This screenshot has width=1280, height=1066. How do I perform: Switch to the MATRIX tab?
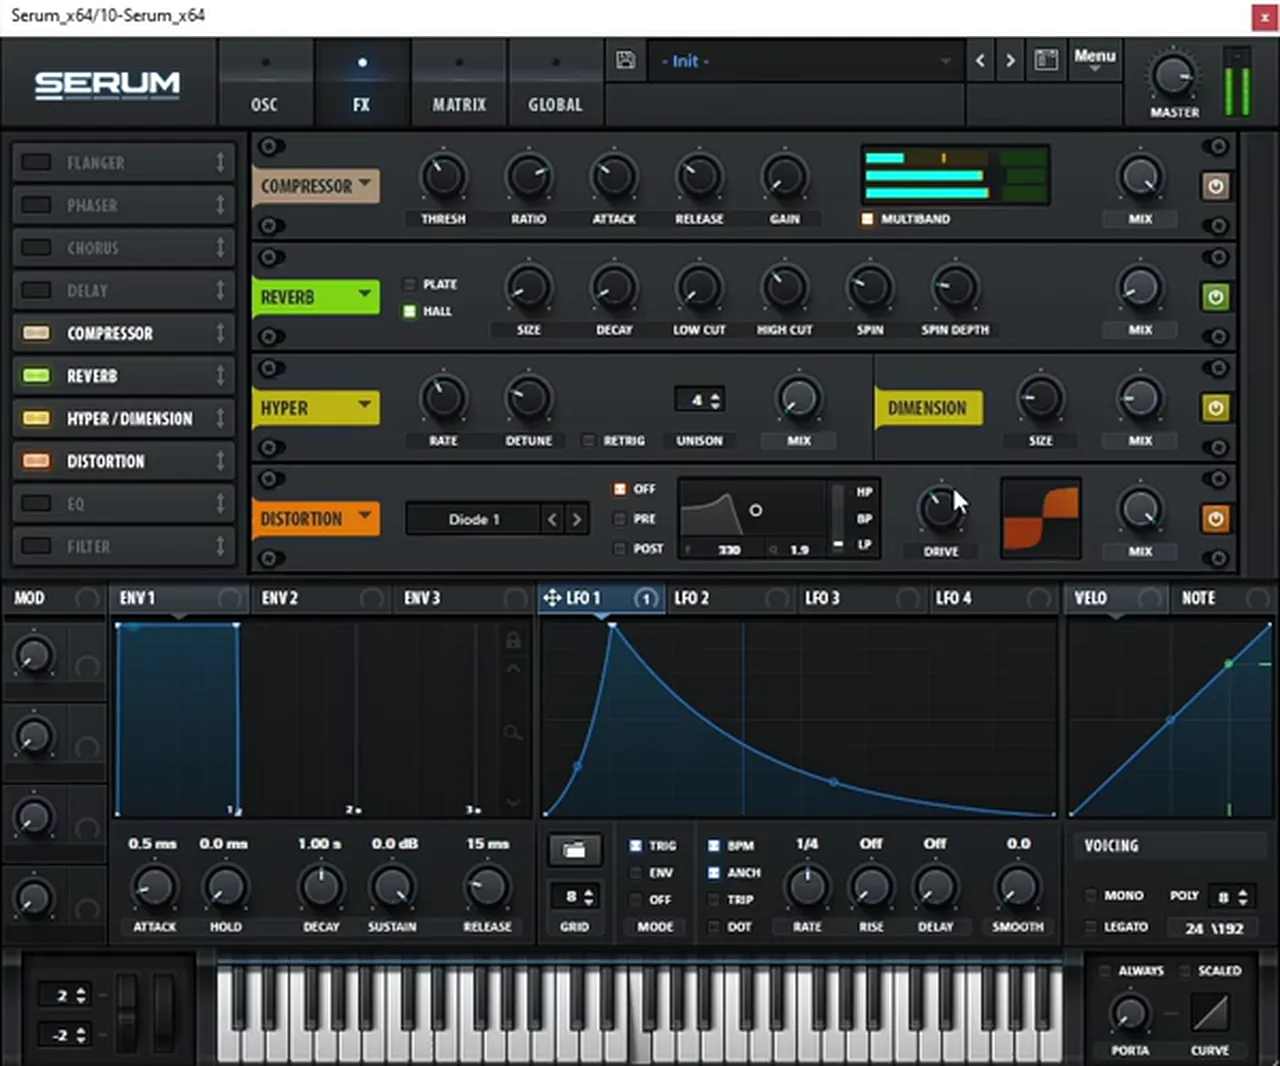[459, 82]
